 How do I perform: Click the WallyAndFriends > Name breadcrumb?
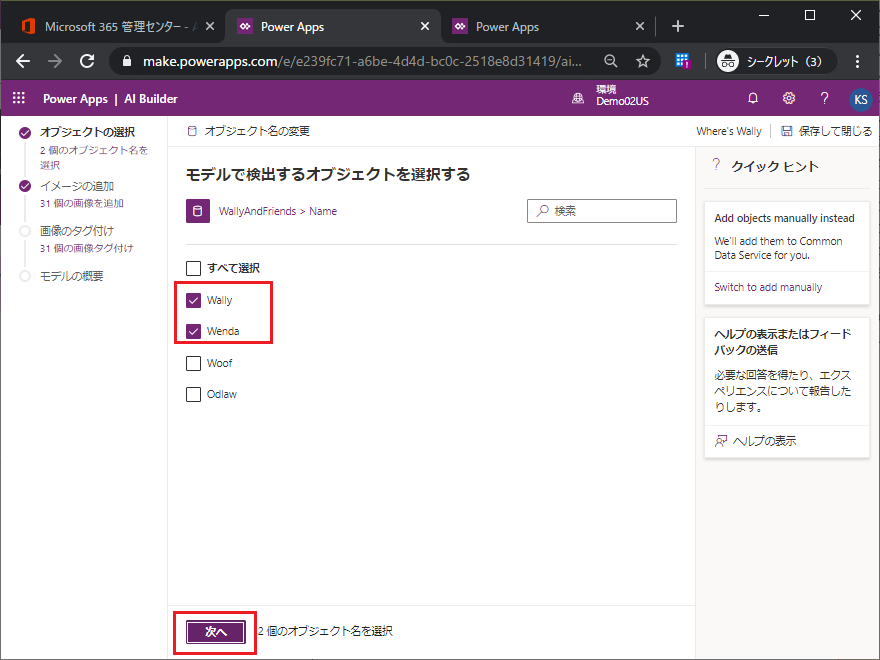pyautogui.click(x=278, y=211)
